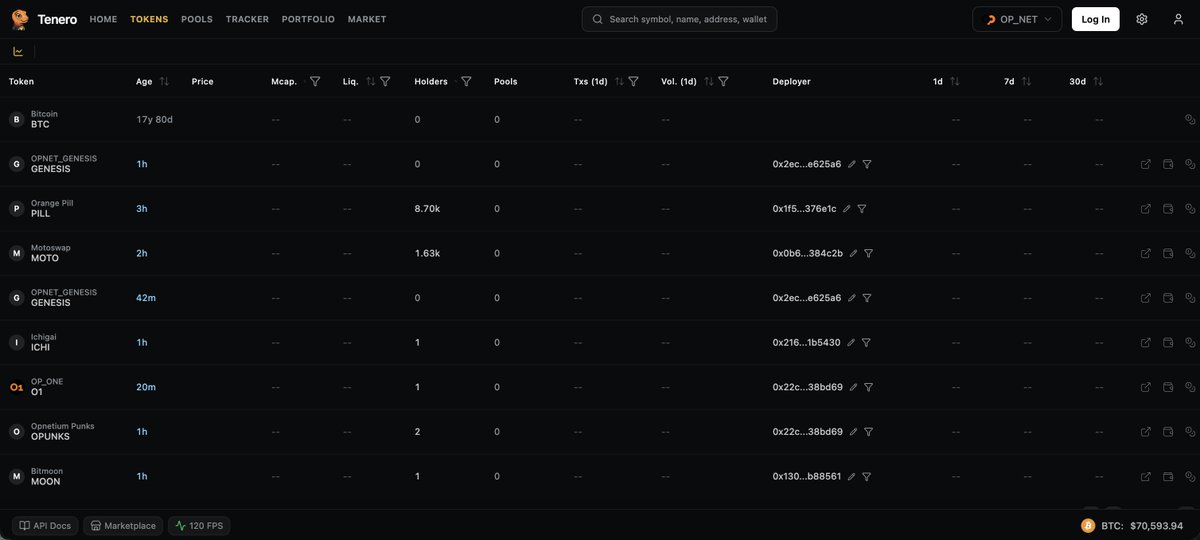Image resolution: width=1200 pixels, height=540 pixels.
Task: Click the 120 FPS indicator
Action: (199, 525)
